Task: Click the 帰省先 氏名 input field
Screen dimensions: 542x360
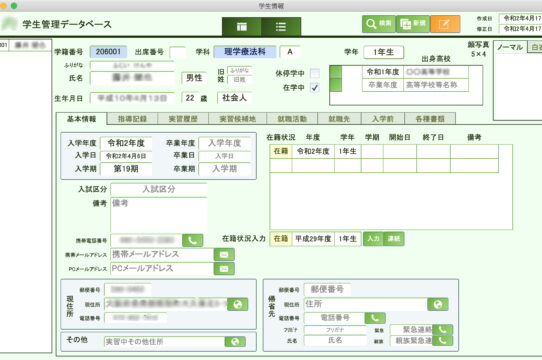Action: point(335,340)
